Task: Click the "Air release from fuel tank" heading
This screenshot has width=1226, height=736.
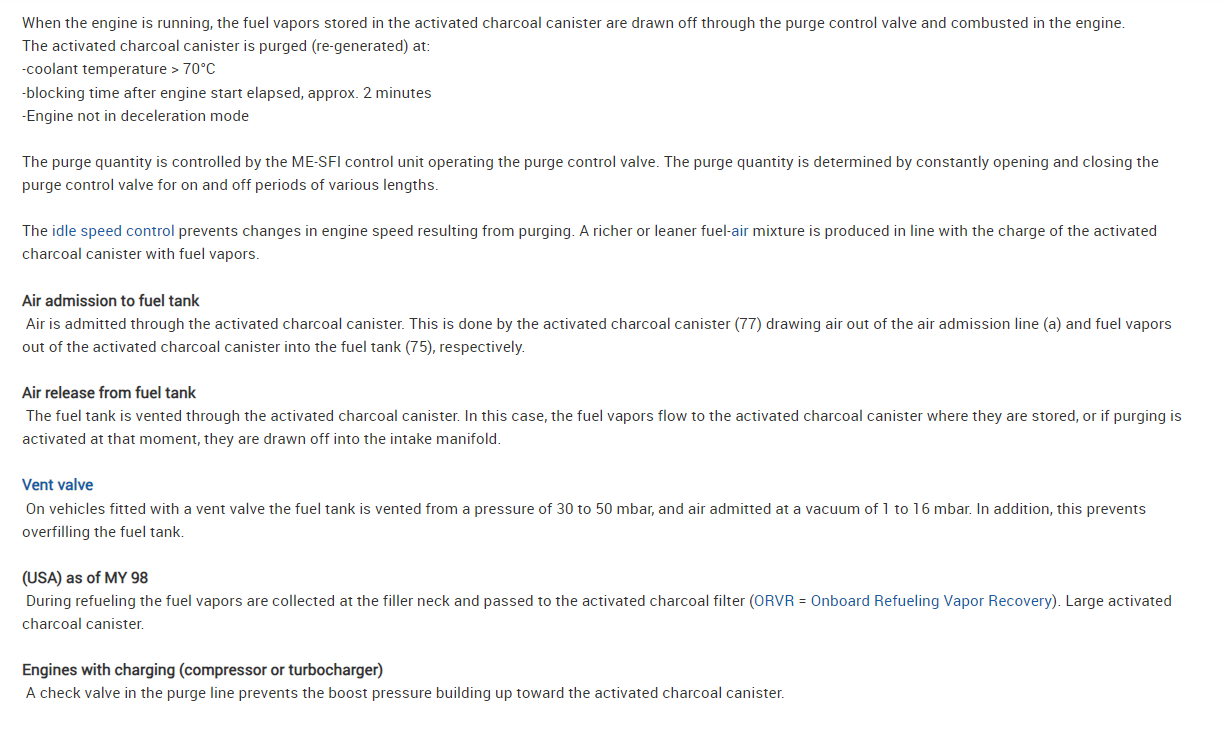Action: click(x=109, y=393)
